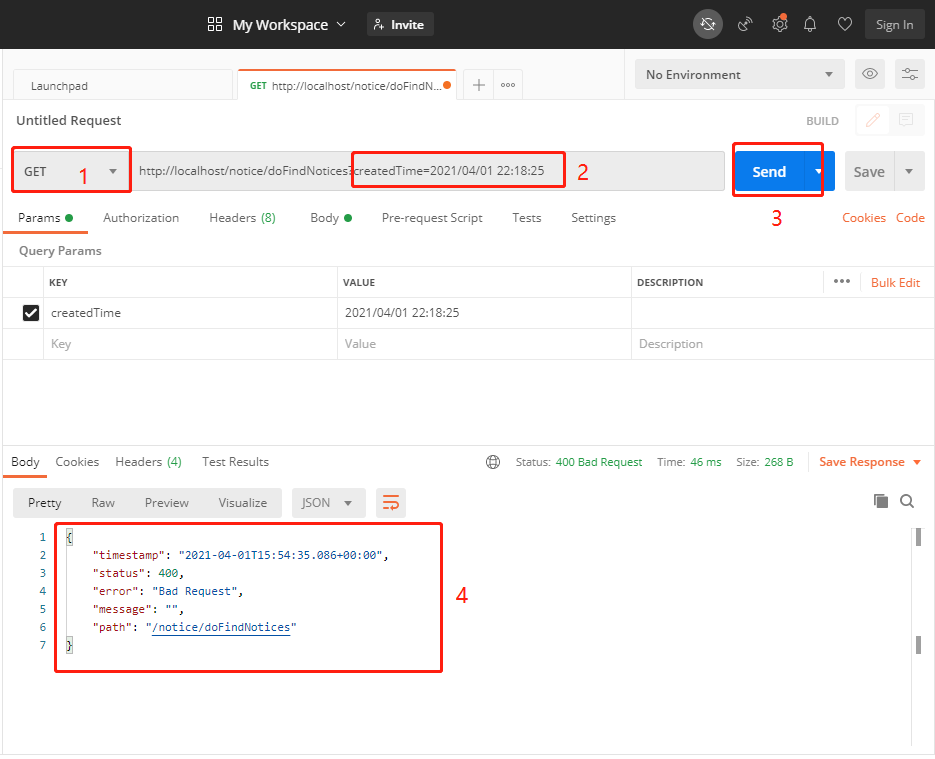This screenshot has height=759, width=935.
Task: Open manage environments sliders icon
Action: tap(909, 74)
